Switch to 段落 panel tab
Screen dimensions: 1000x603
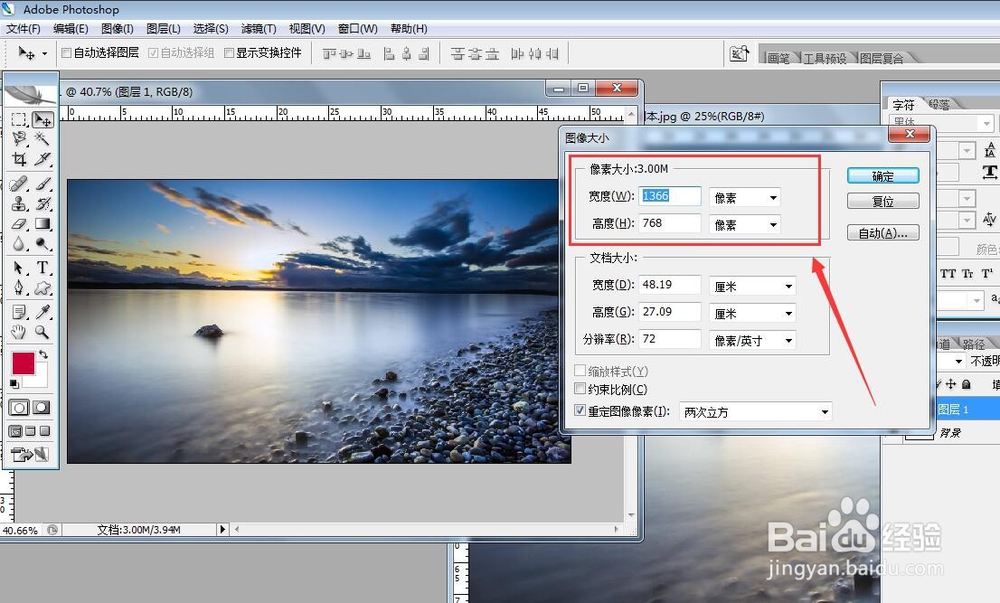[939, 104]
